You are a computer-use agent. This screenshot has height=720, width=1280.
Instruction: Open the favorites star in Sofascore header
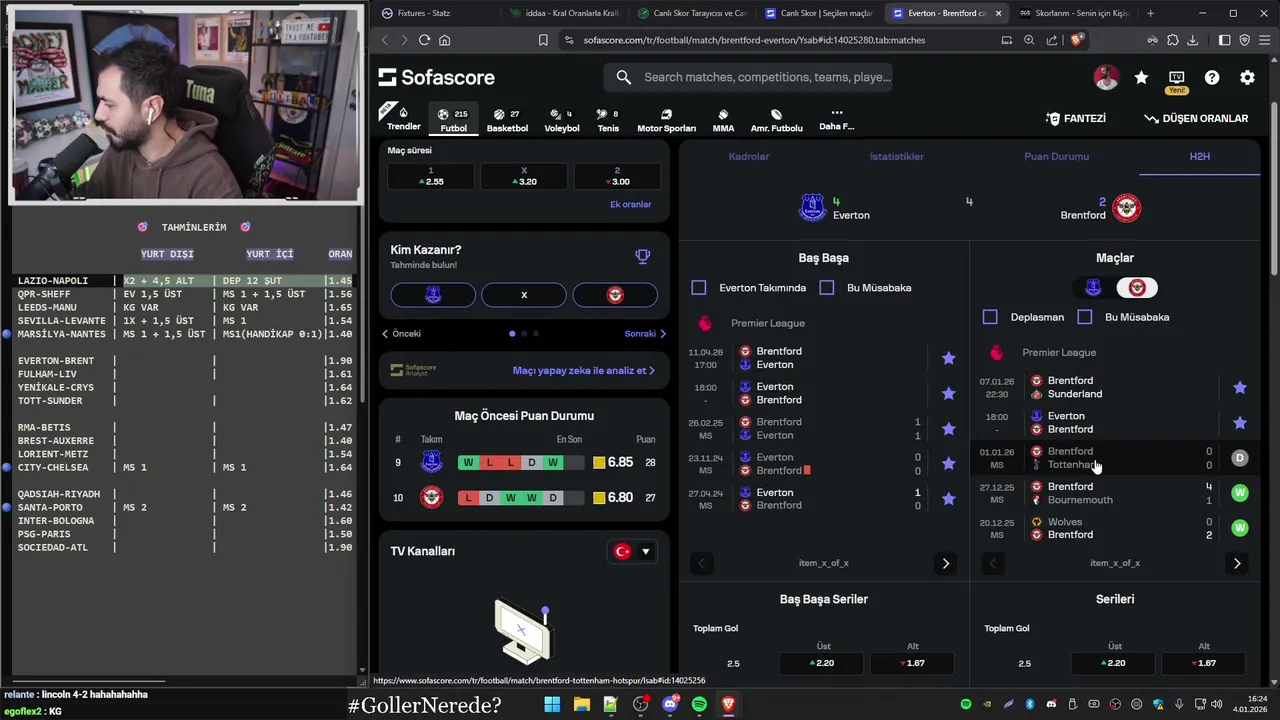click(x=1141, y=78)
